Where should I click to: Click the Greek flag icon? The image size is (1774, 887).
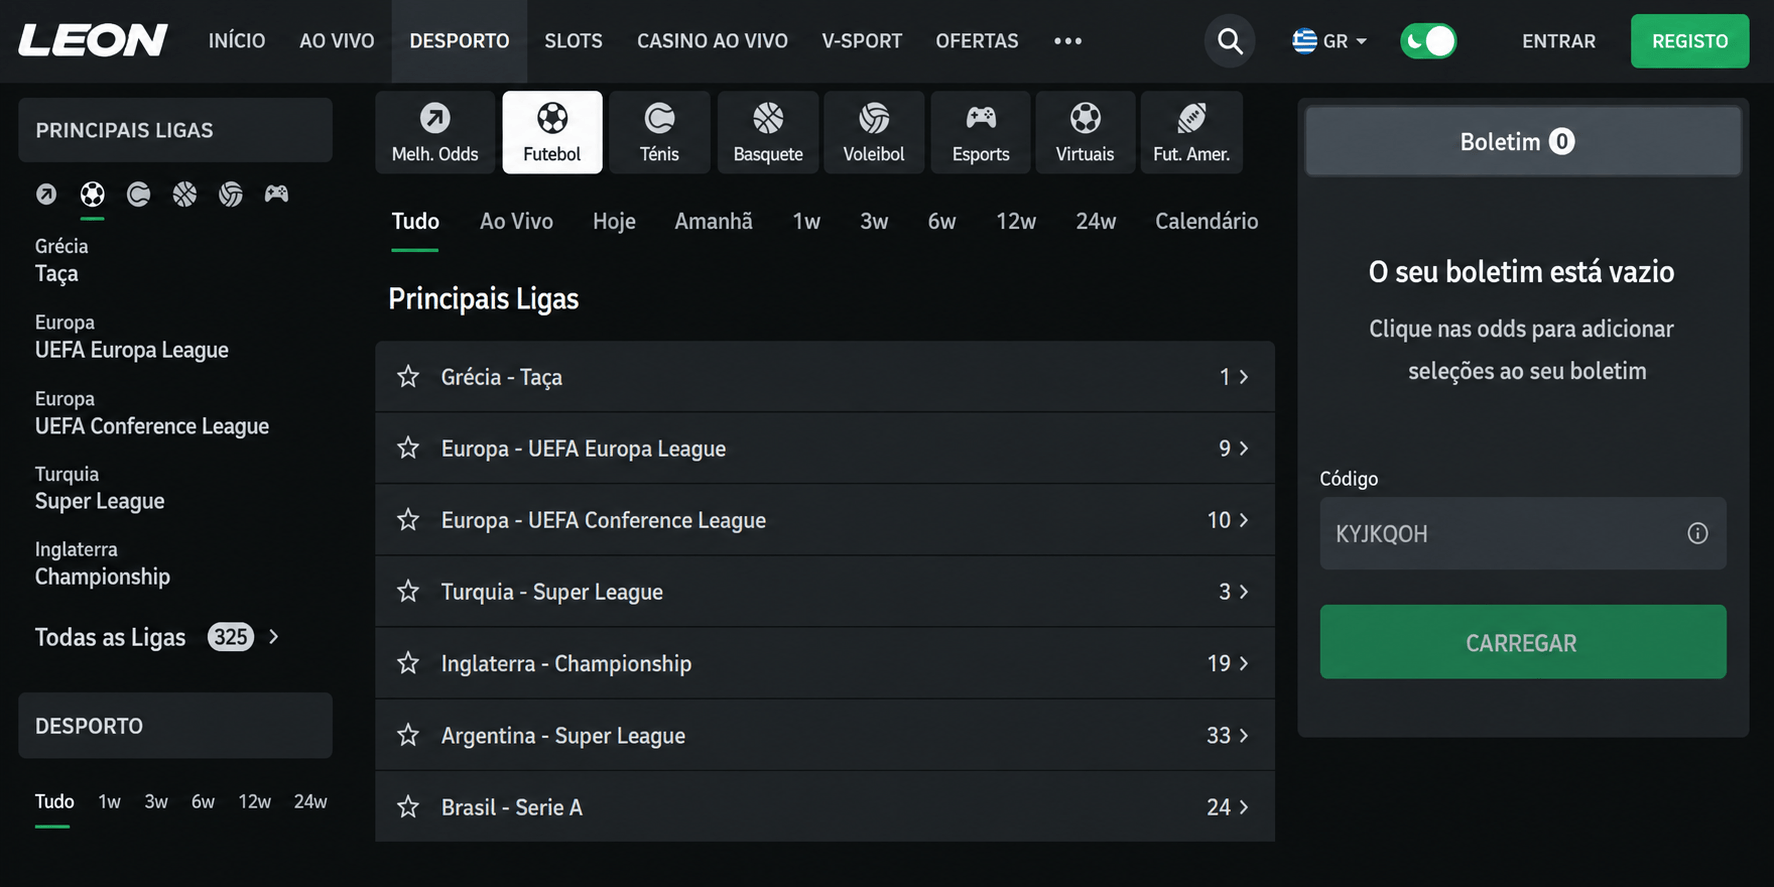(x=1304, y=41)
